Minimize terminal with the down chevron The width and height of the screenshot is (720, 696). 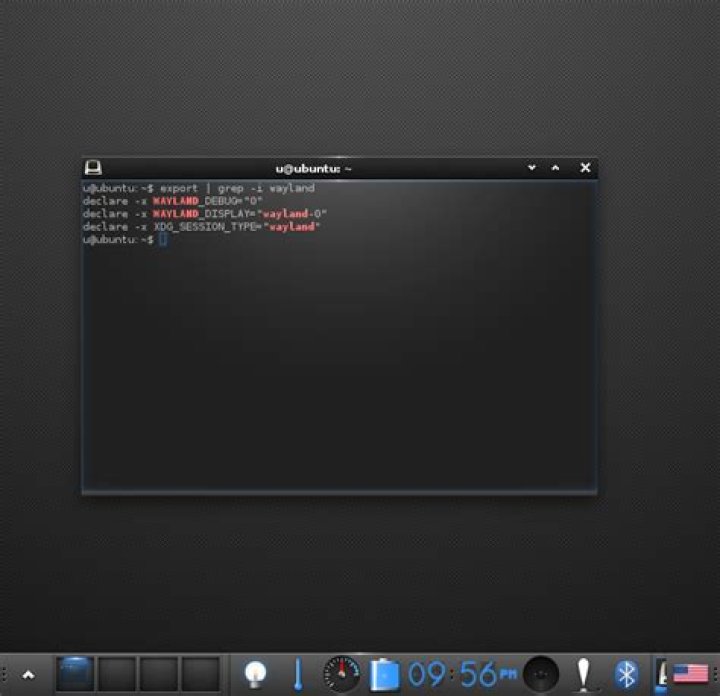(x=532, y=168)
